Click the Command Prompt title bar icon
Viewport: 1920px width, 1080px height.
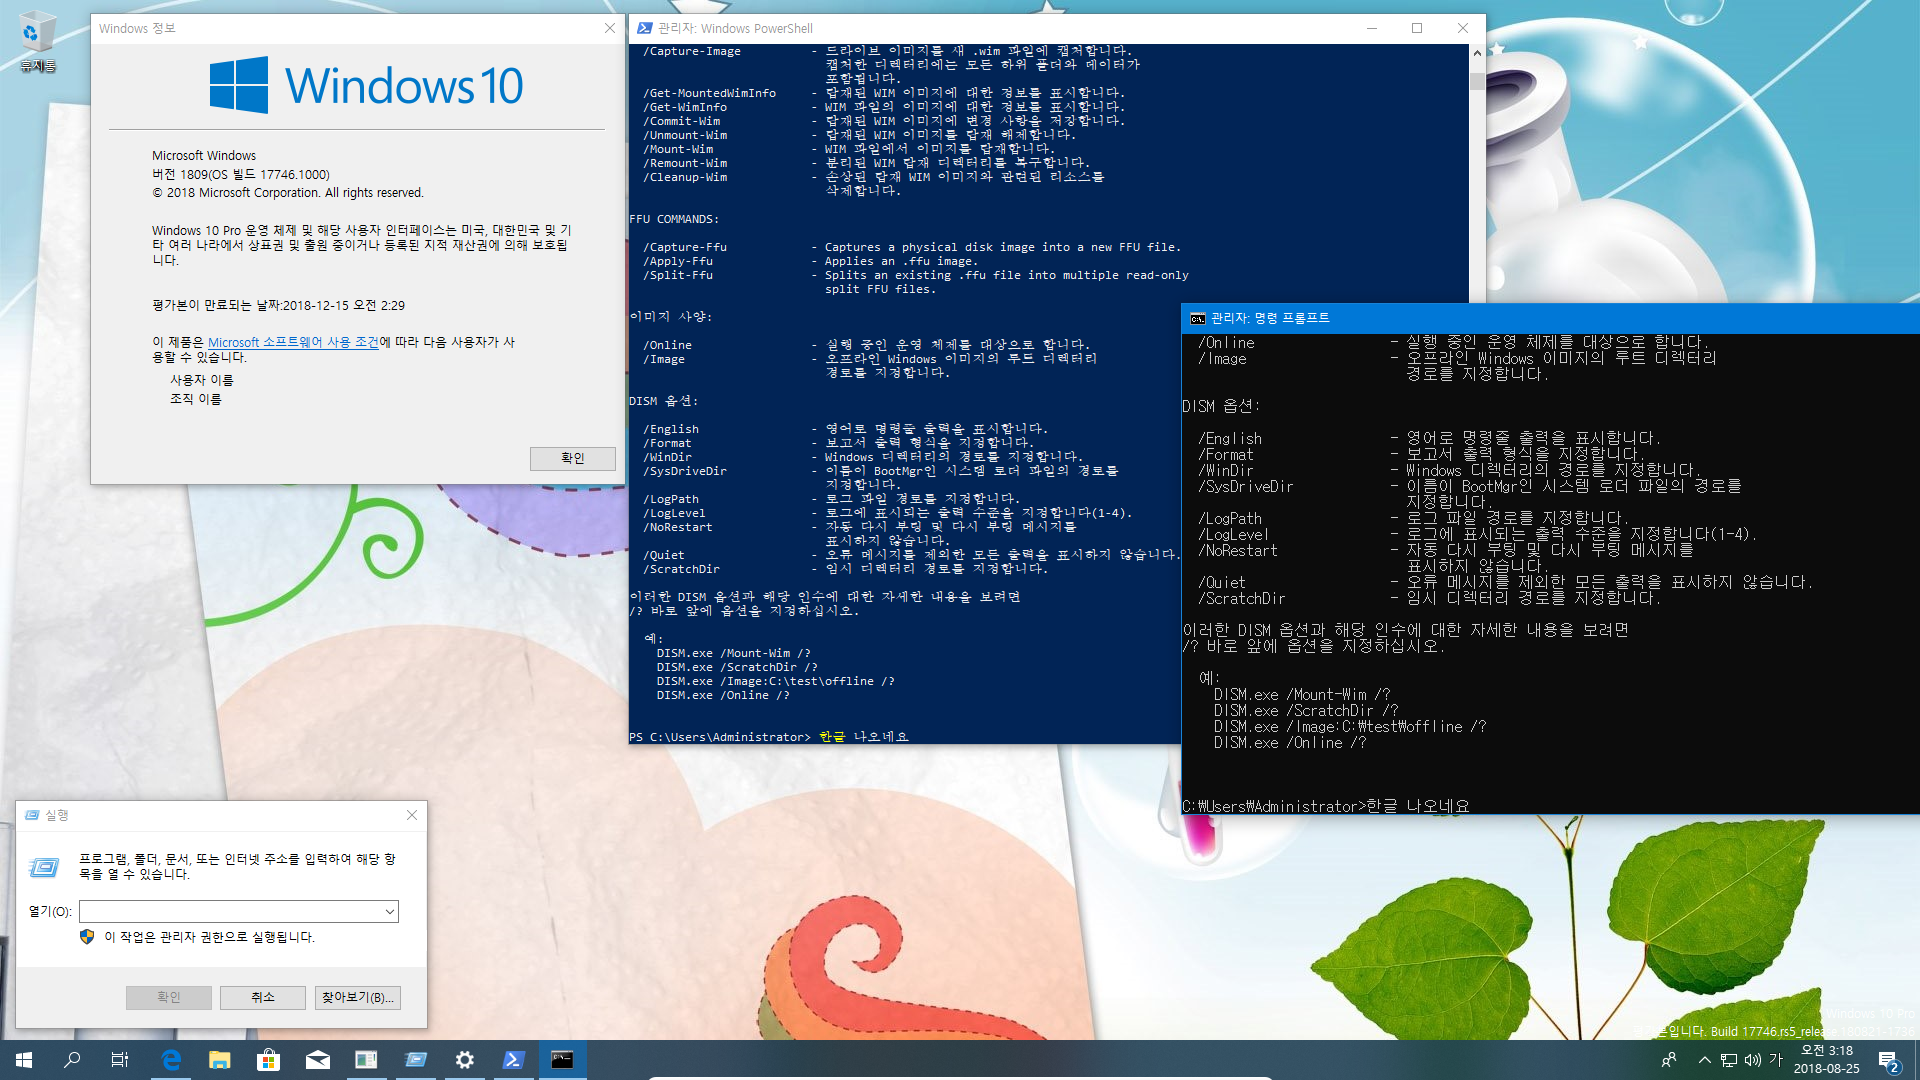pos(1197,318)
